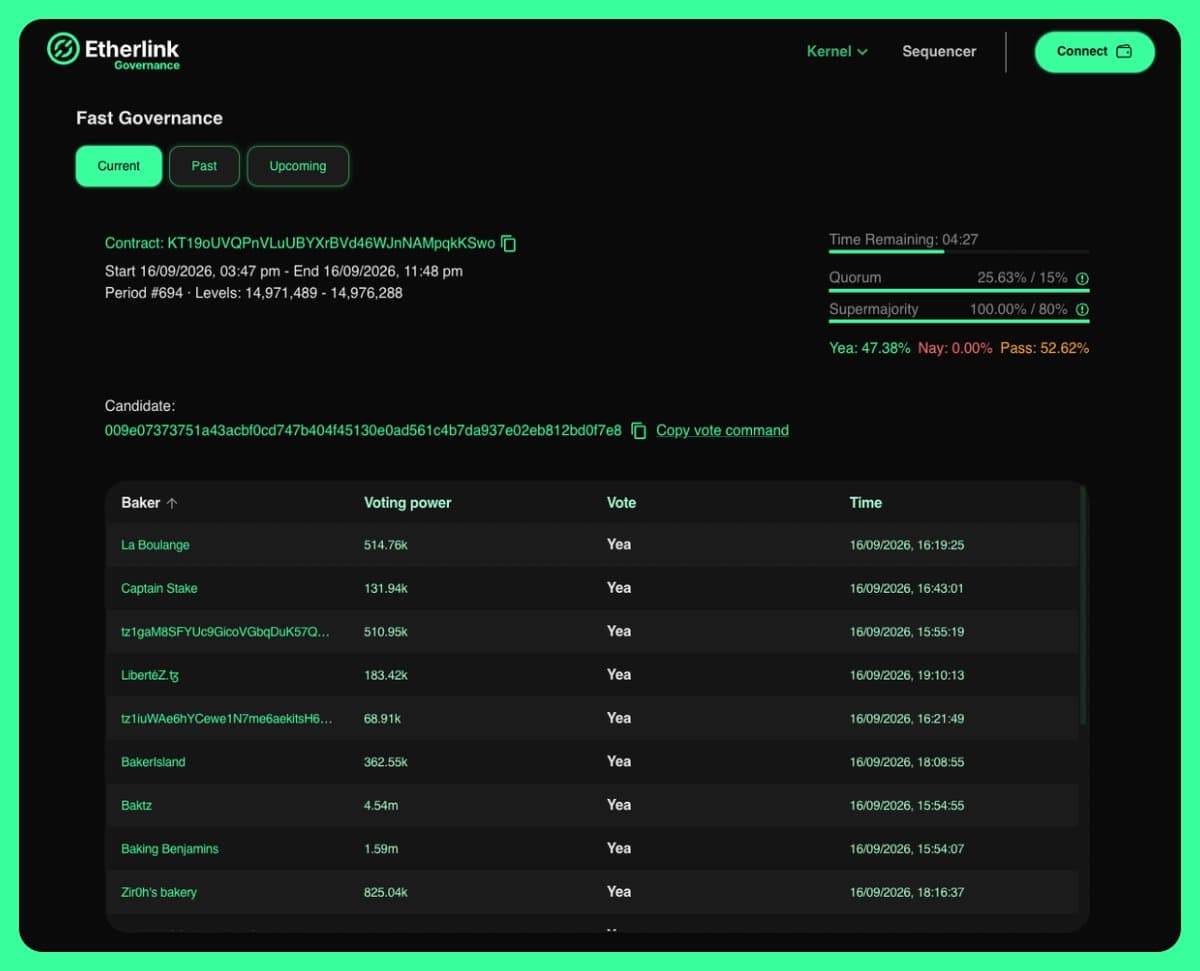This screenshot has width=1200, height=971.
Task: Click the Nay: 0.00% value
Action: [955, 348]
